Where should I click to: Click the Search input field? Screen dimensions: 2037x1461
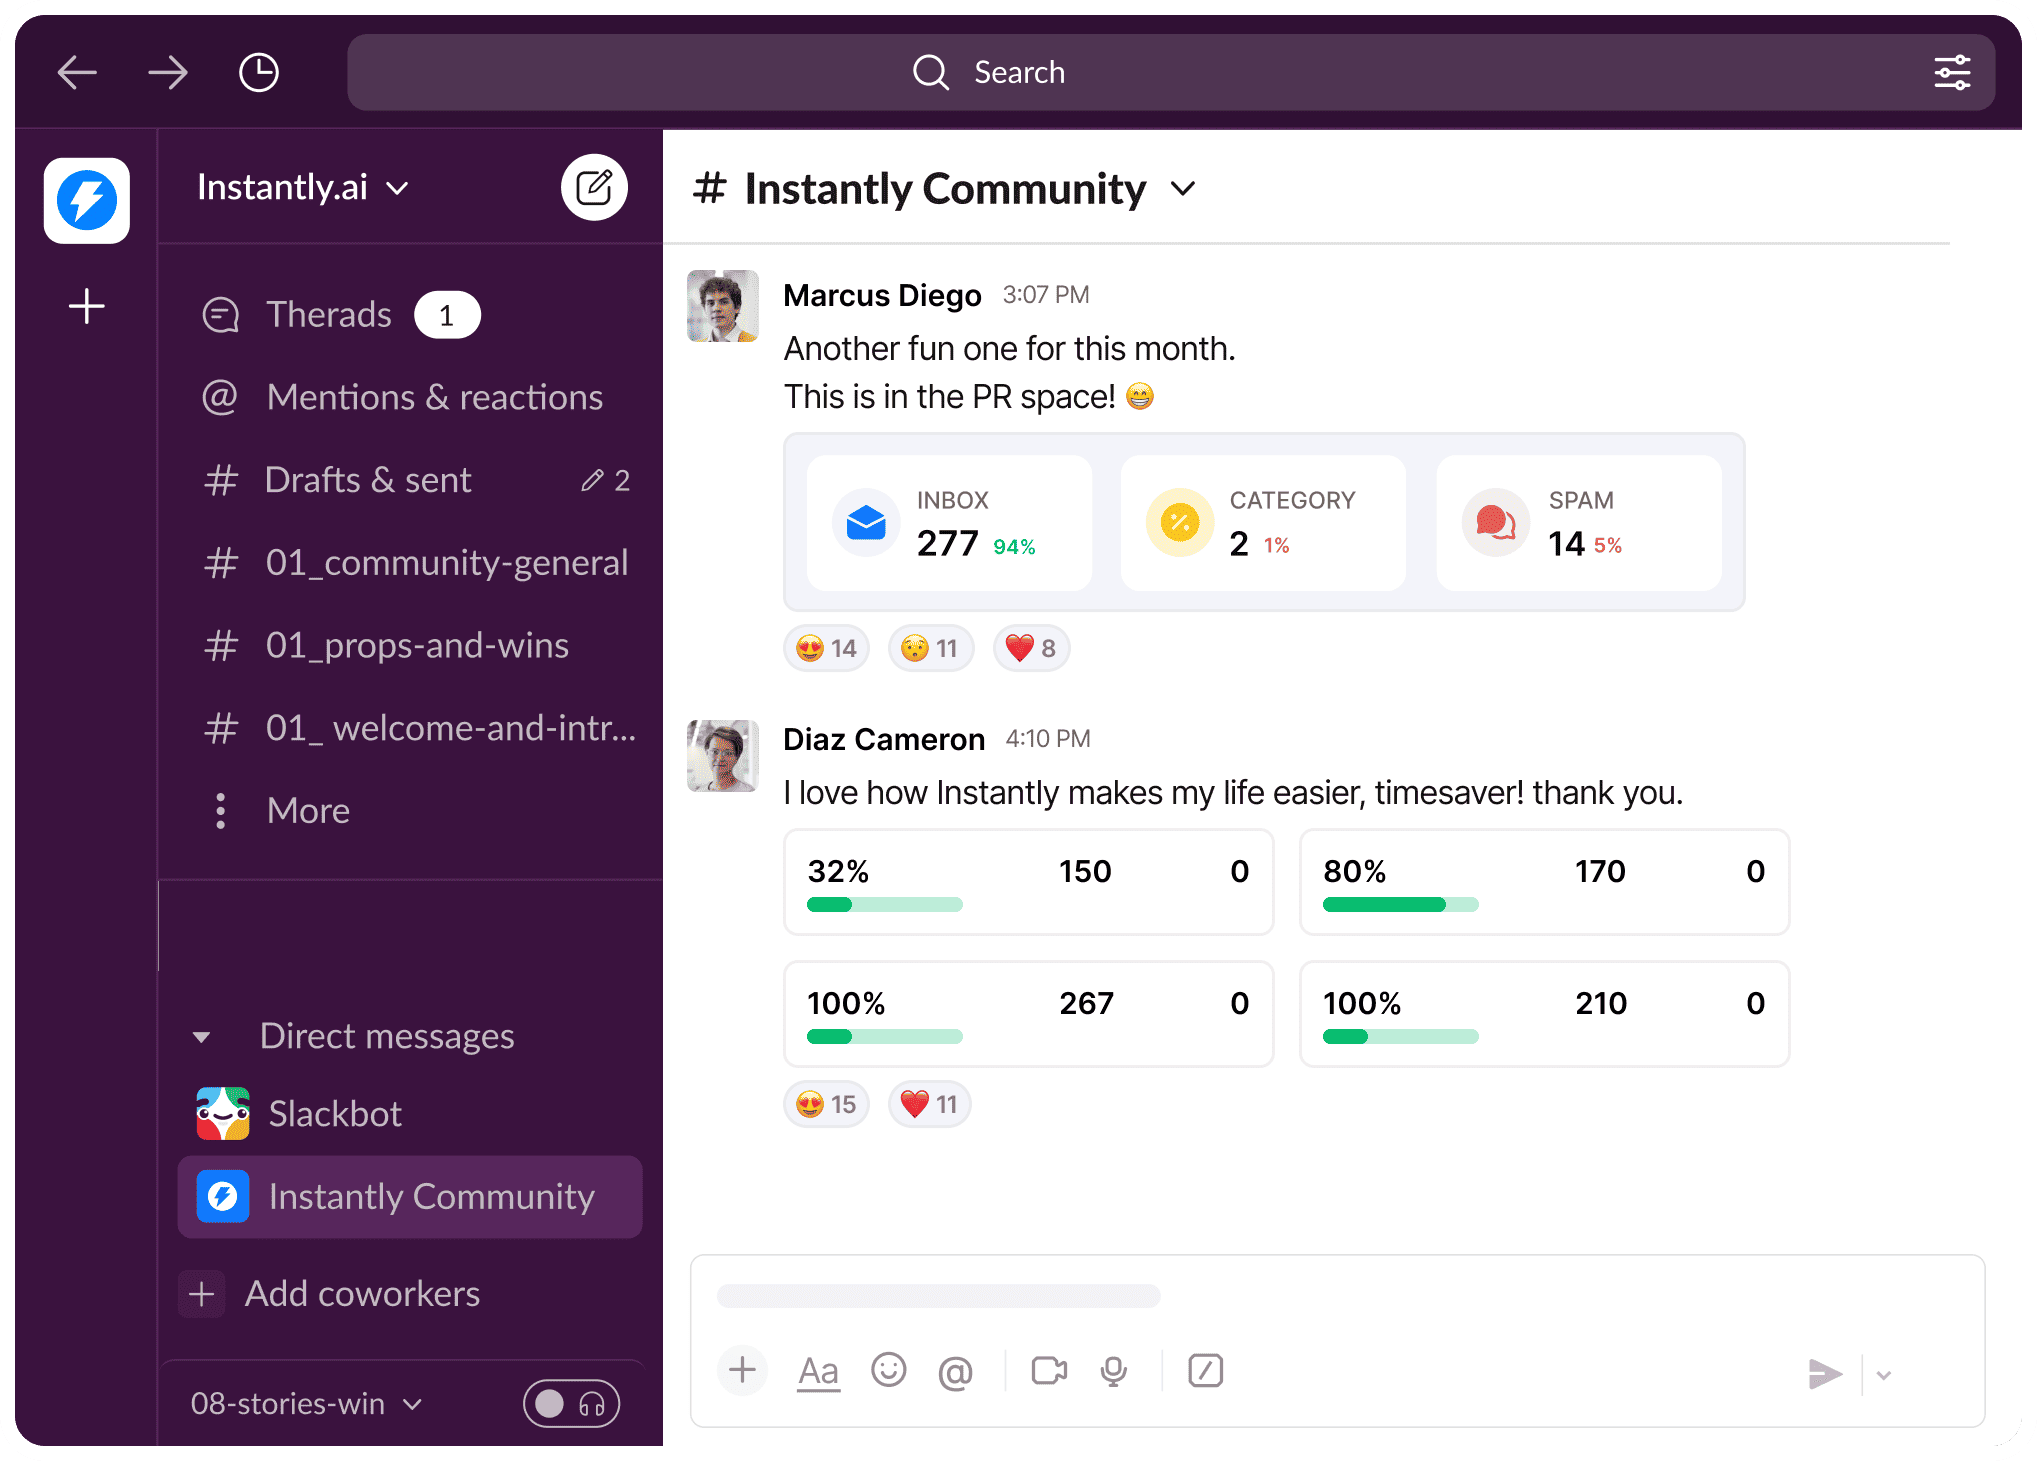[x=1018, y=72]
